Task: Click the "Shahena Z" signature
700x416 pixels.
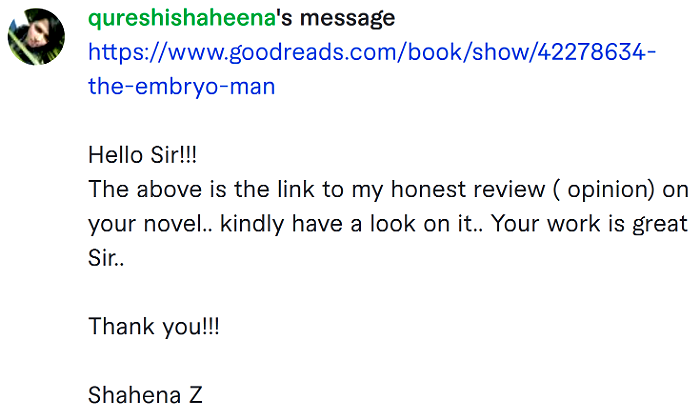Action: (x=145, y=395)
